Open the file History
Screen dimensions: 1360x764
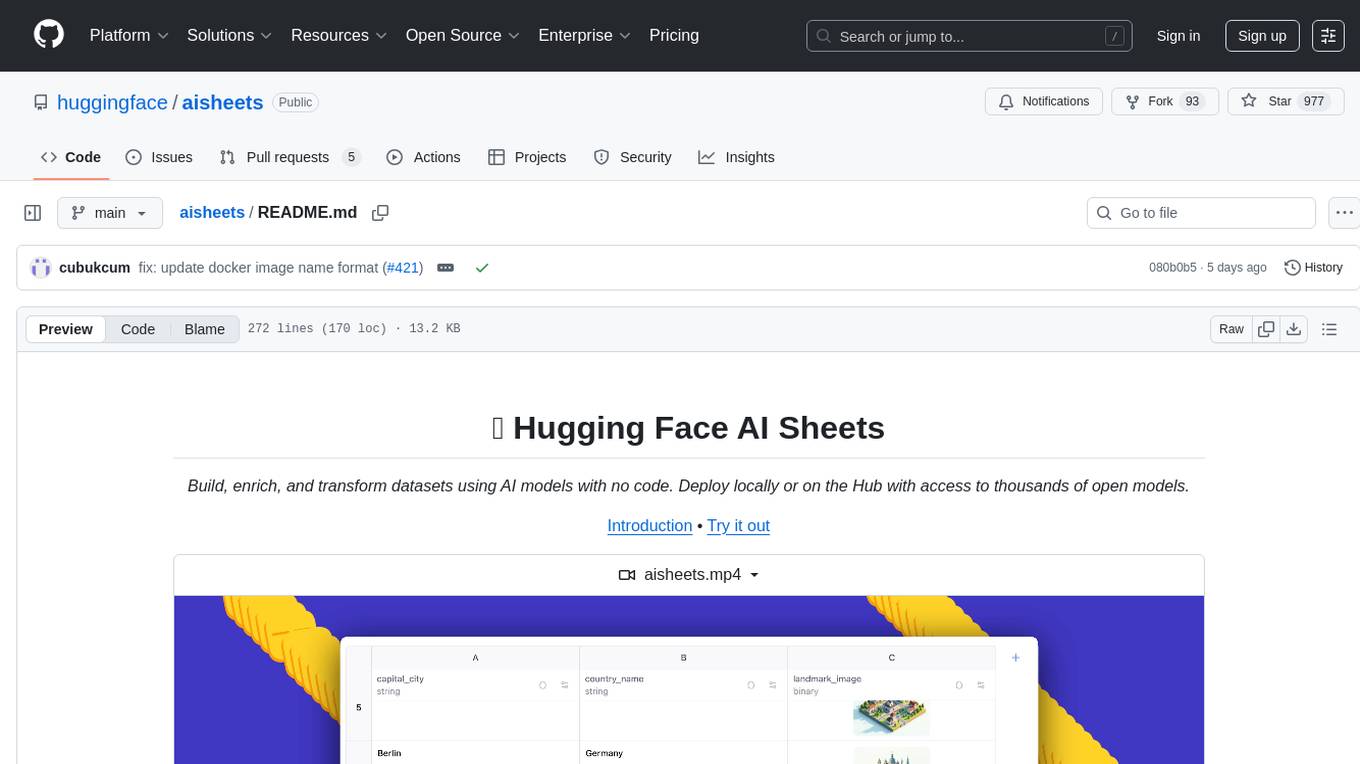[x=1313, y=267]
